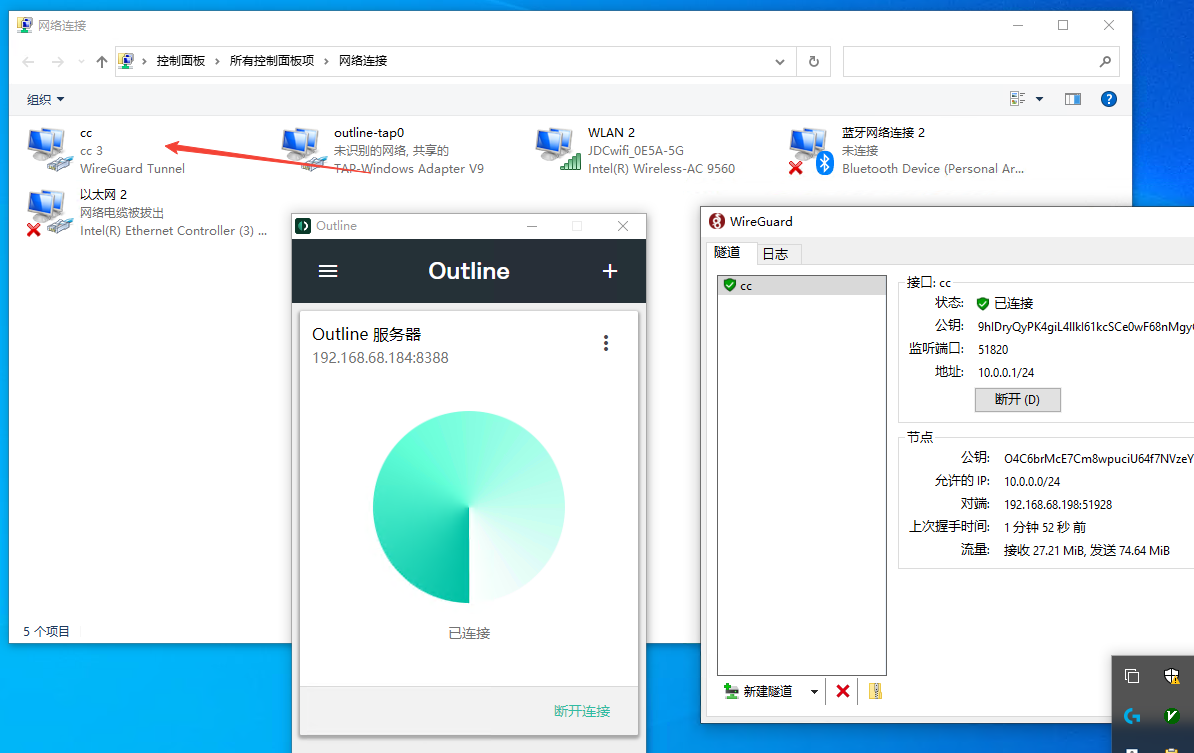This screenshot has height=753, width=1194.
Task: Go up one level in Explorer
Action: [x=101, y=62]
